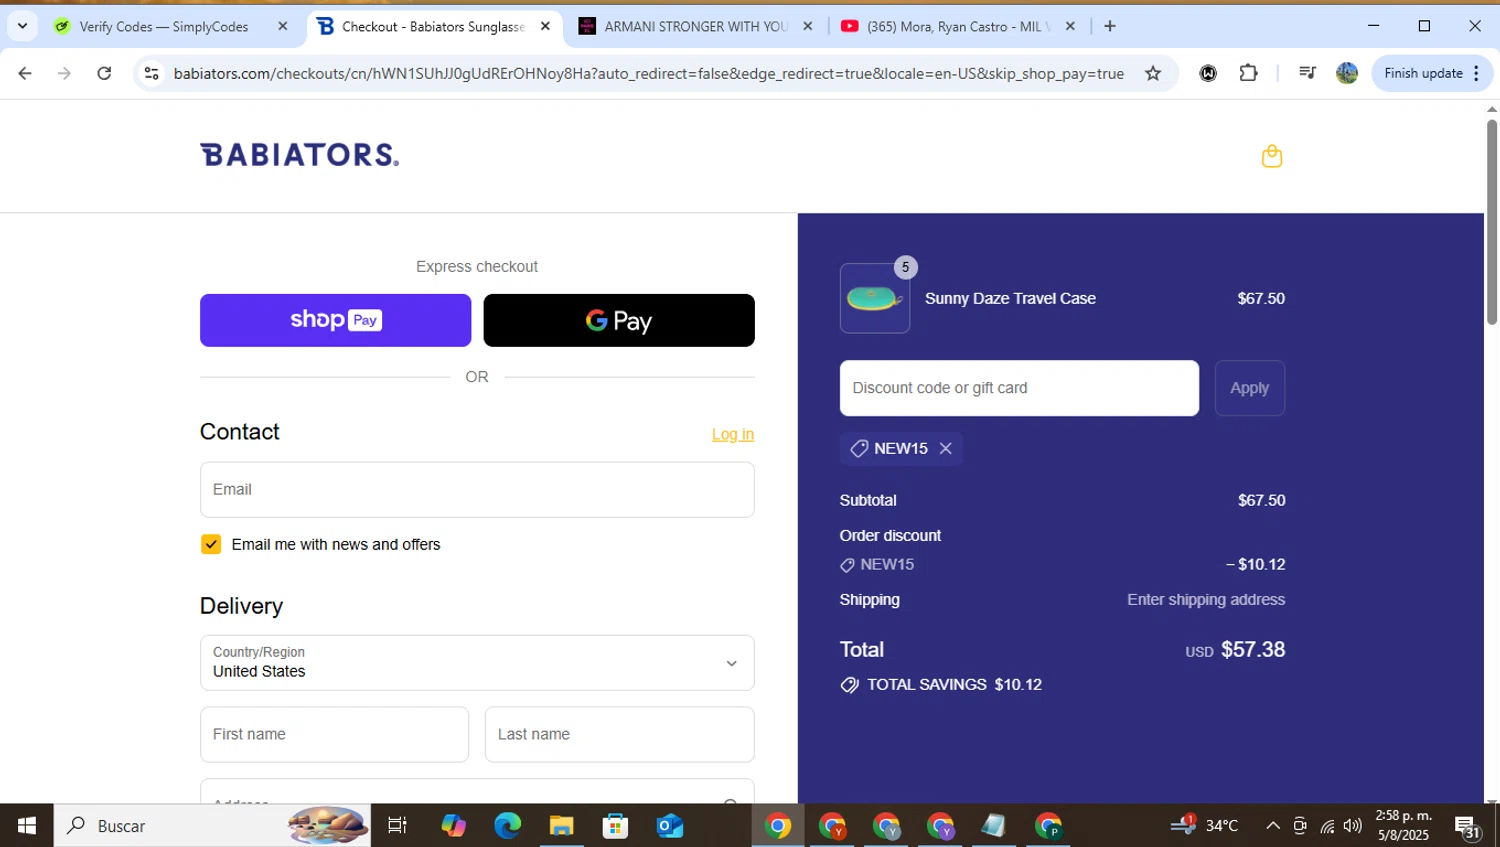Open the network Wi-Fi tray icon
This screenshot has height=847, width=1500.
coord(1327,826)
